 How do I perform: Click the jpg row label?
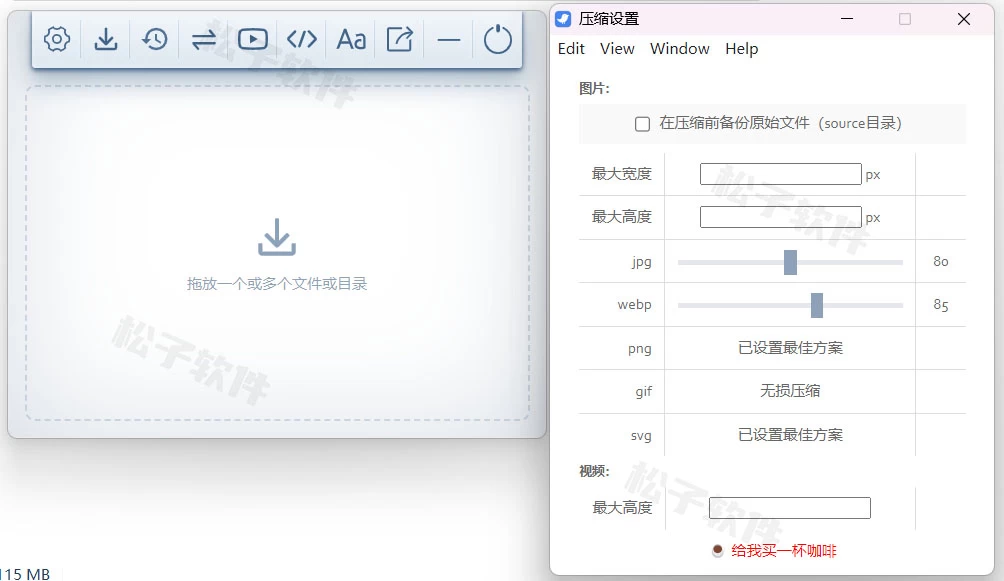[x=641, y=262]
